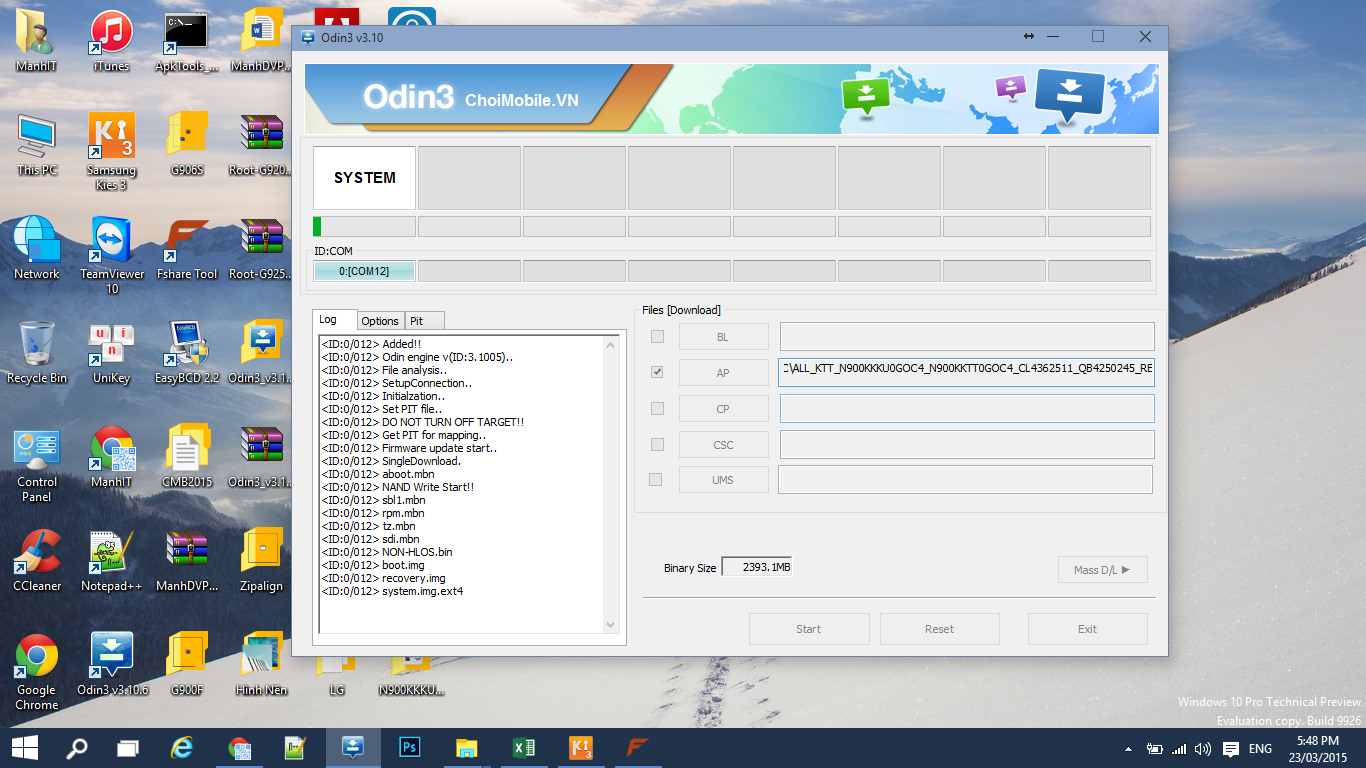Screen dimensions: 1366x768
Task: Open Task View on the taskbar
Action: 128,747
